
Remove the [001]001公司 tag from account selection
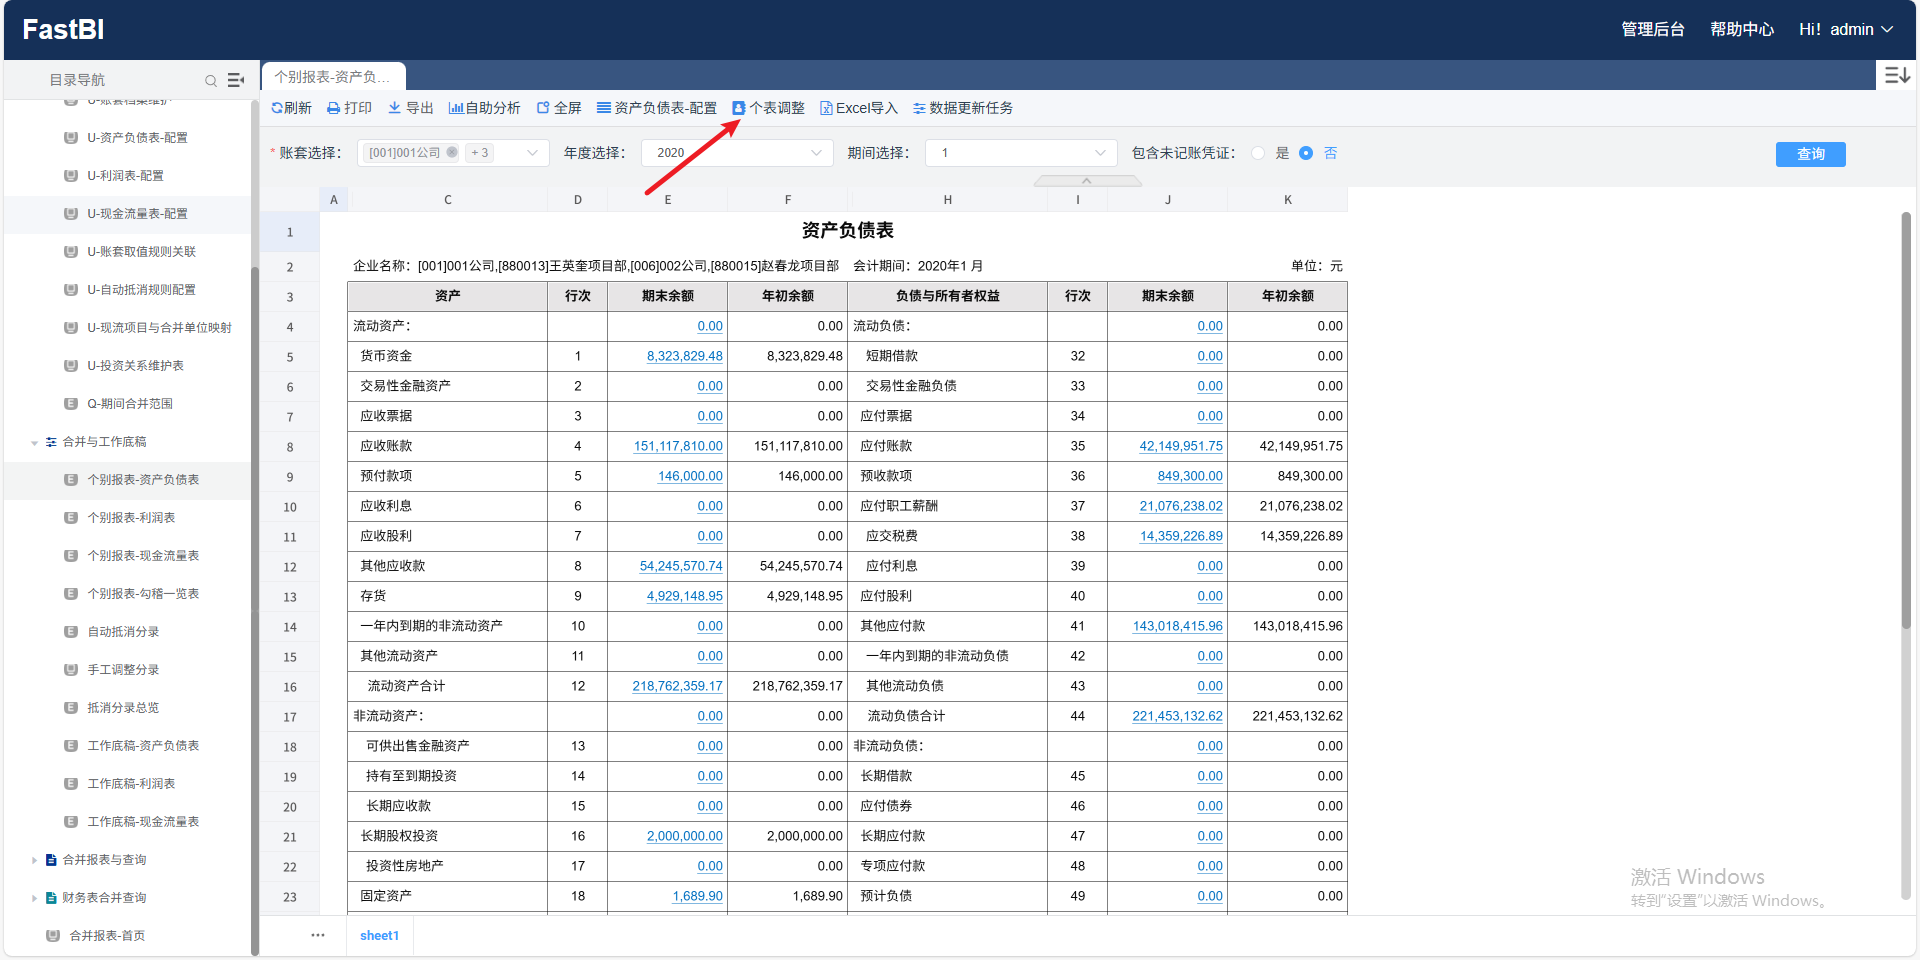[452, 153]
